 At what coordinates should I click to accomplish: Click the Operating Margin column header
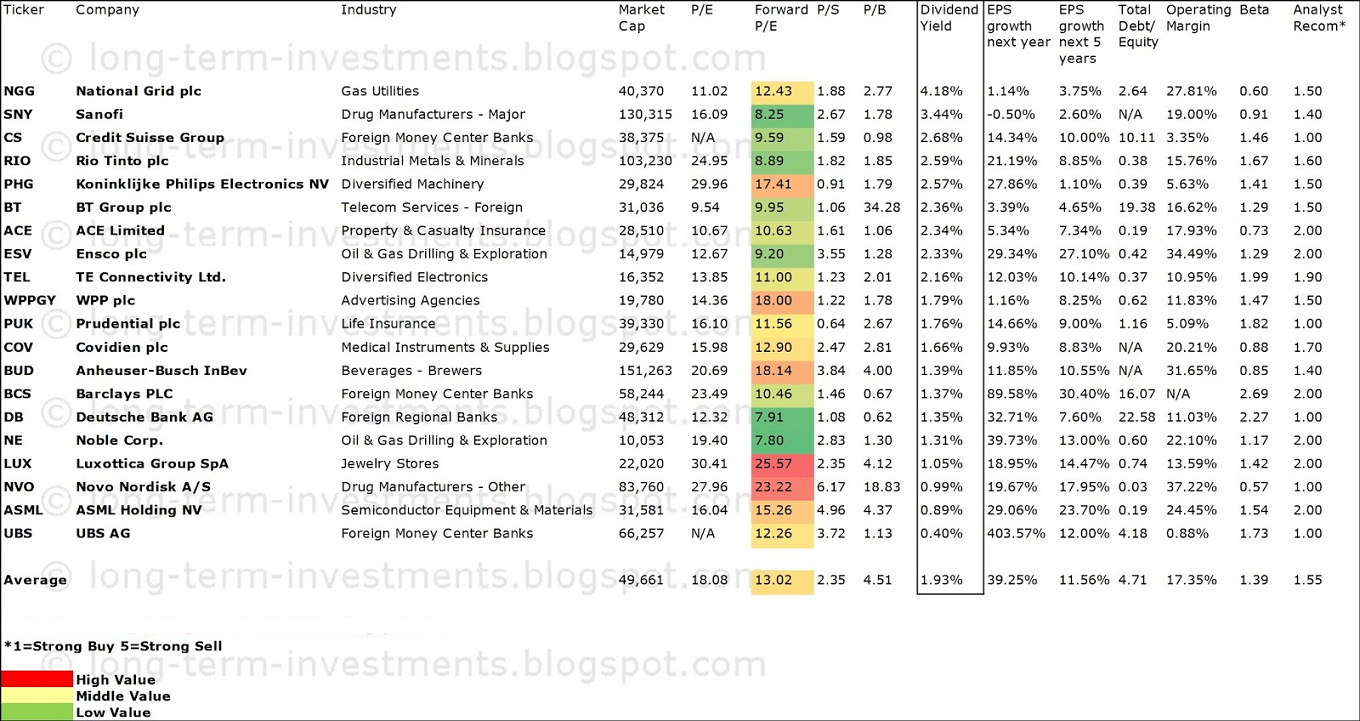tap(1198, 18)
